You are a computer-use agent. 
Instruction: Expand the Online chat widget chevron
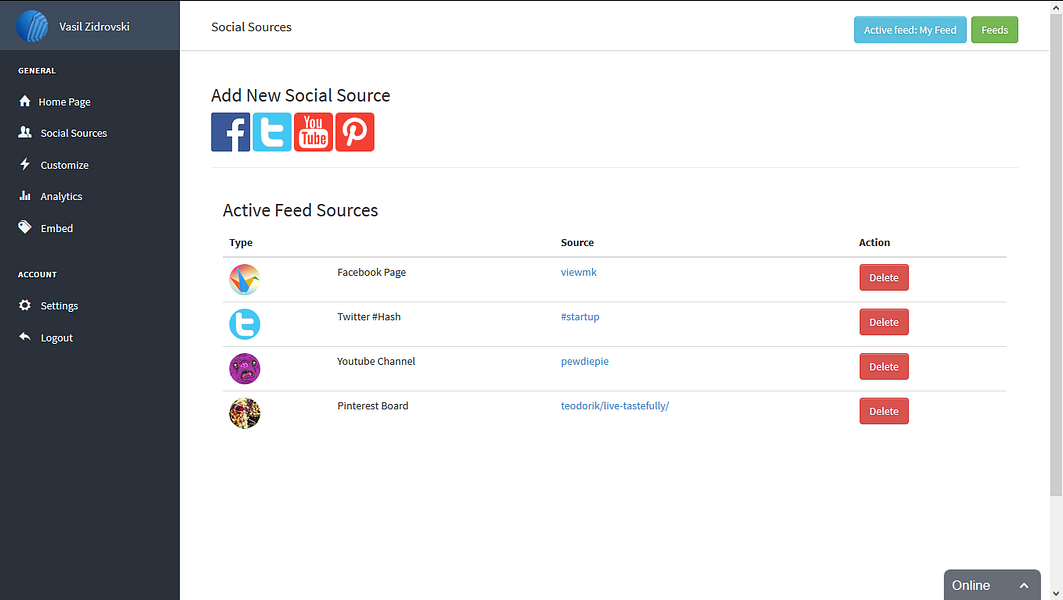pyautogui.click(x=1024, y=586)
